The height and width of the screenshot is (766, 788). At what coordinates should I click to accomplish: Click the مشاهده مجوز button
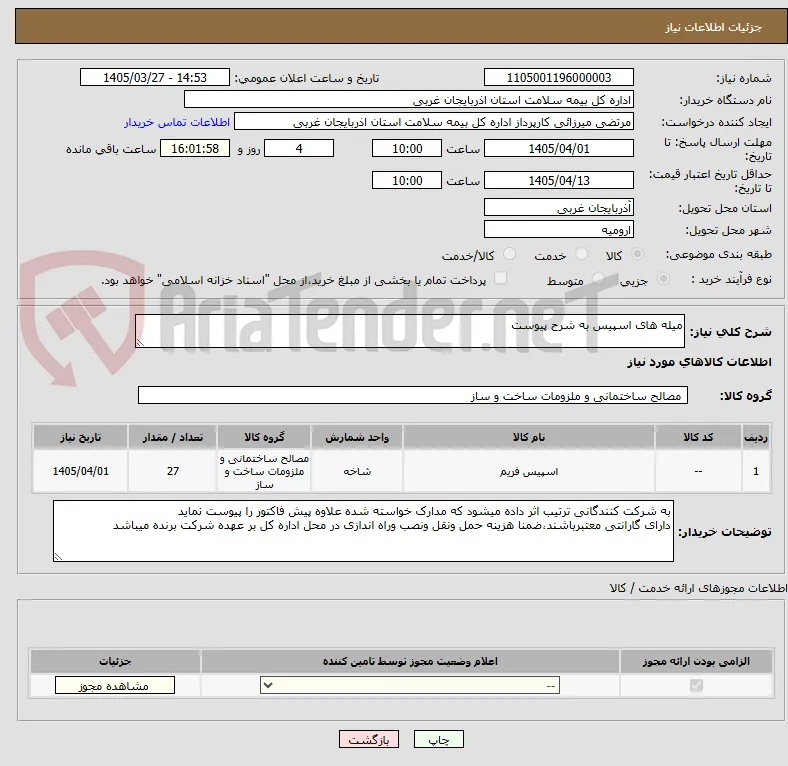115,686
